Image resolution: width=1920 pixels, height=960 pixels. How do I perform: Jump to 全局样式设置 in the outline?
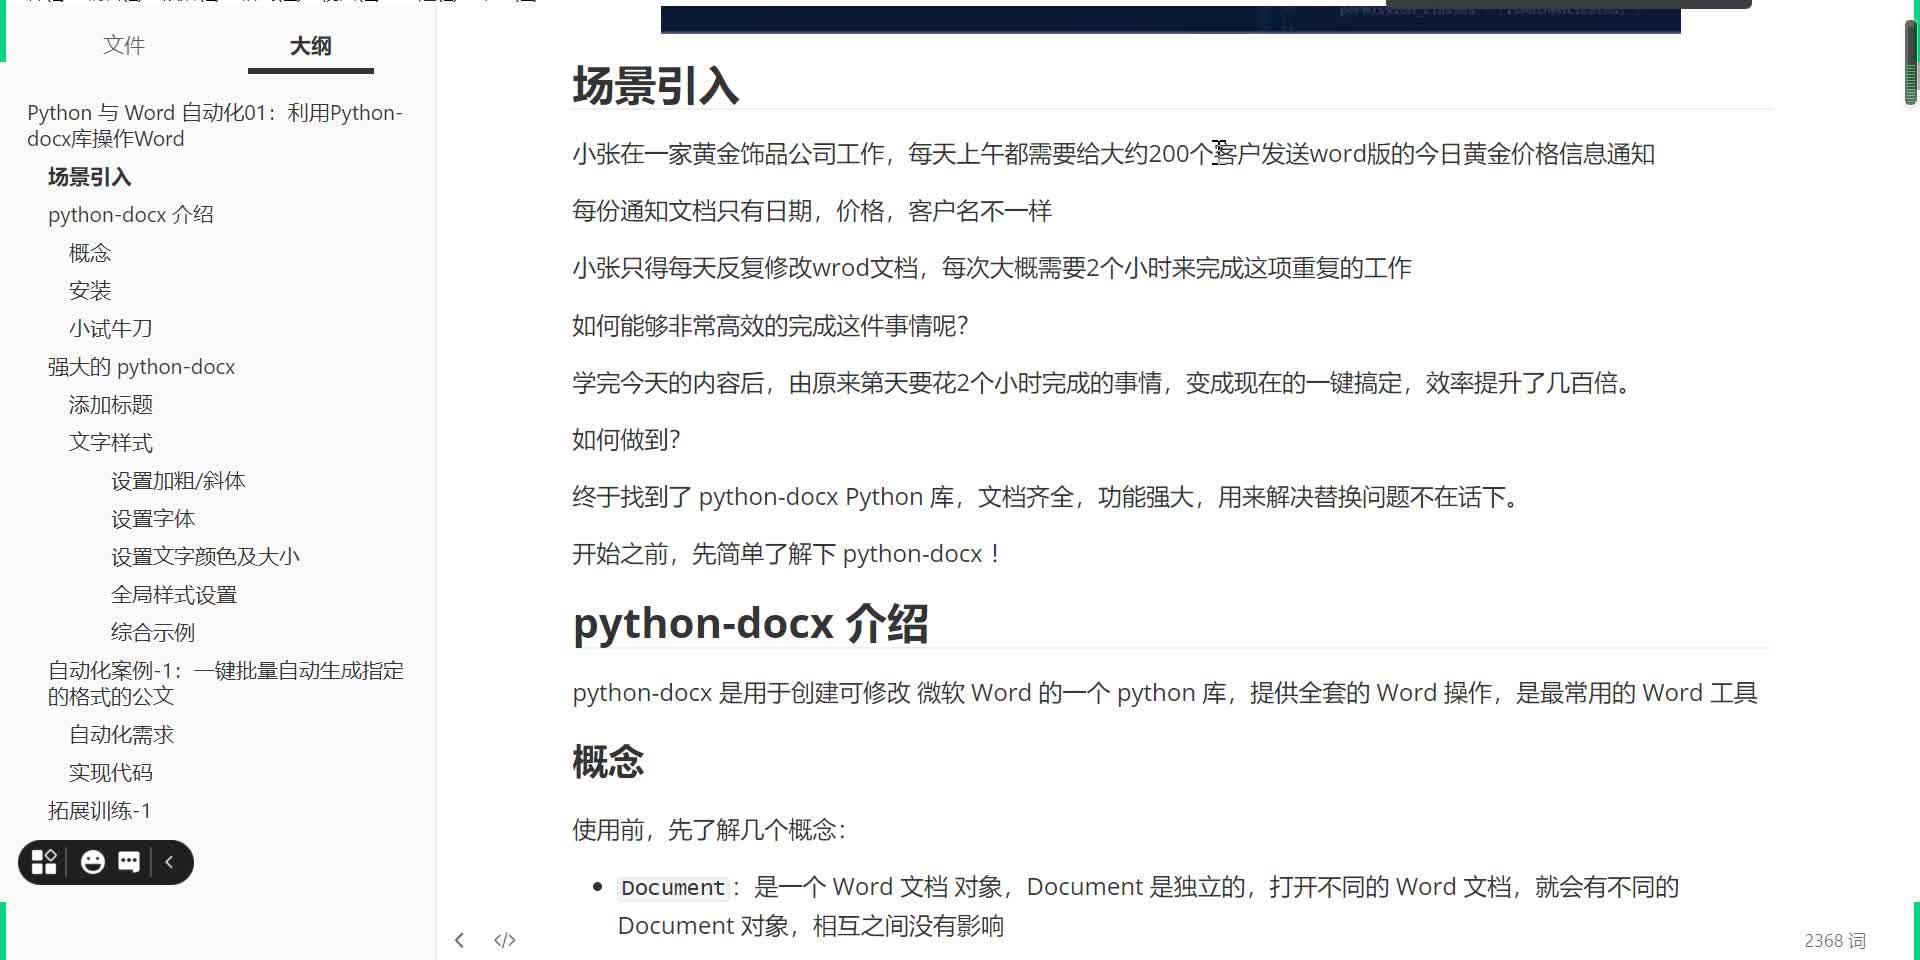[x=173, y=594]
